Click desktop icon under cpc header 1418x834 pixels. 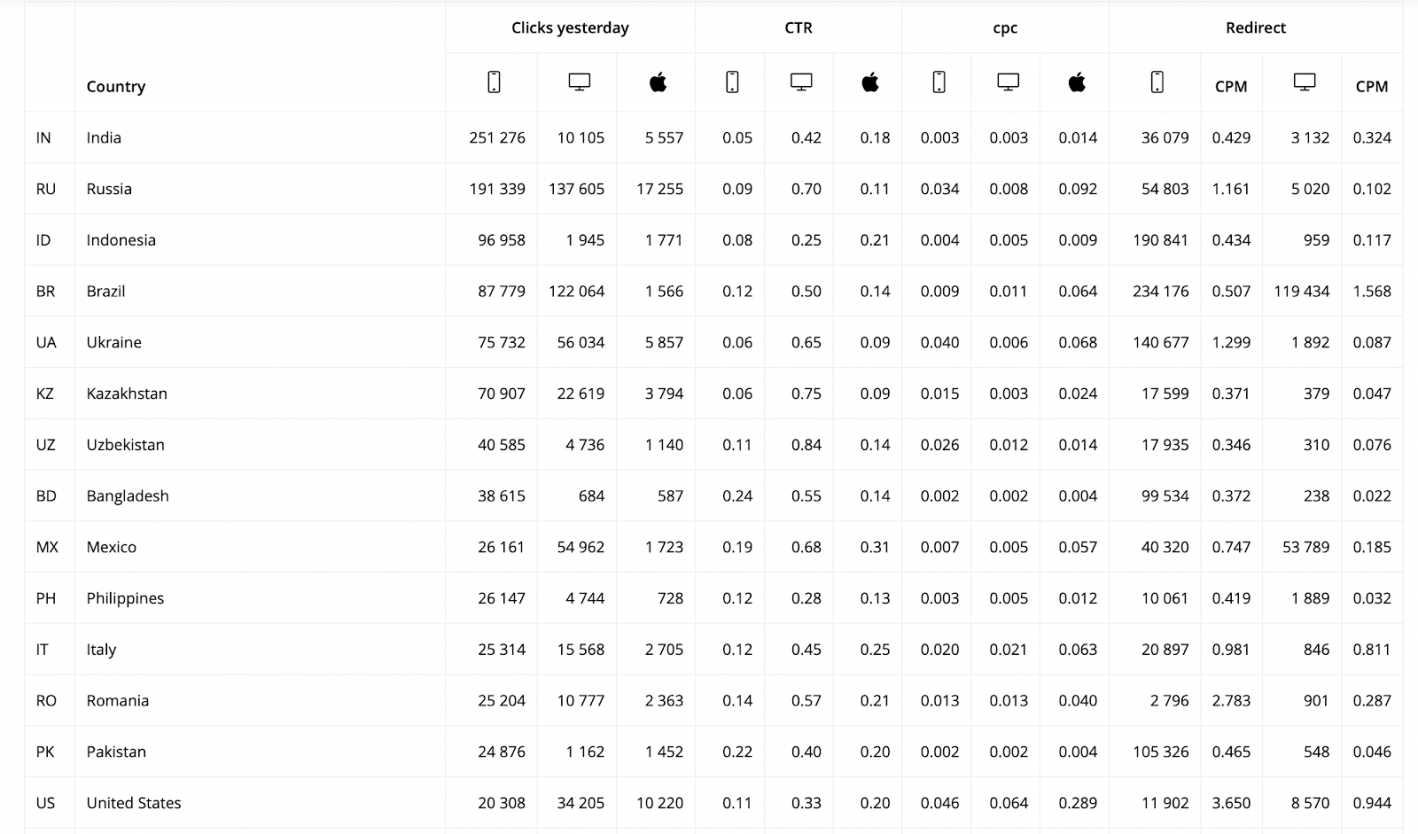pos(1008,83)
